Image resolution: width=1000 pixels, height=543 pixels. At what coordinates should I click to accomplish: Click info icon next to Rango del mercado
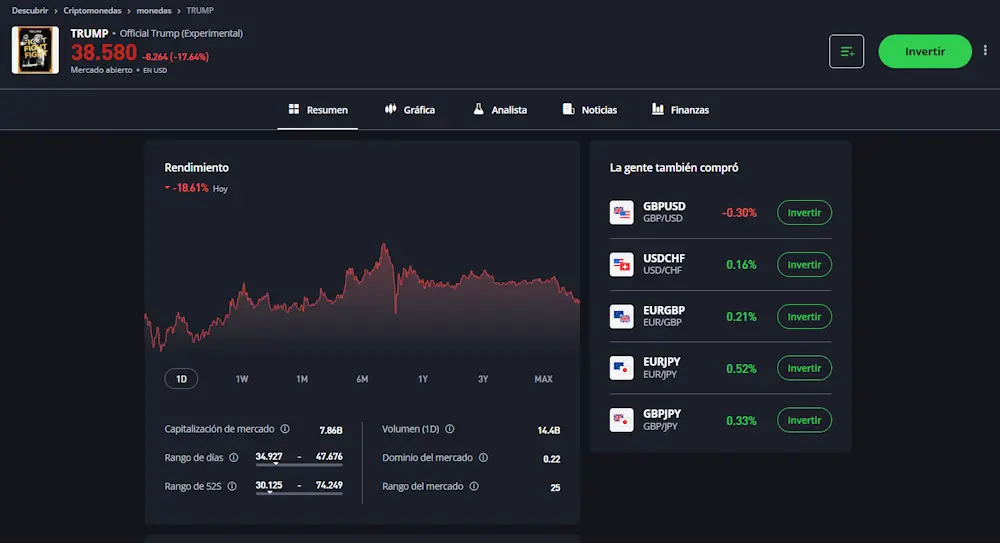click(x=474, y=486)
